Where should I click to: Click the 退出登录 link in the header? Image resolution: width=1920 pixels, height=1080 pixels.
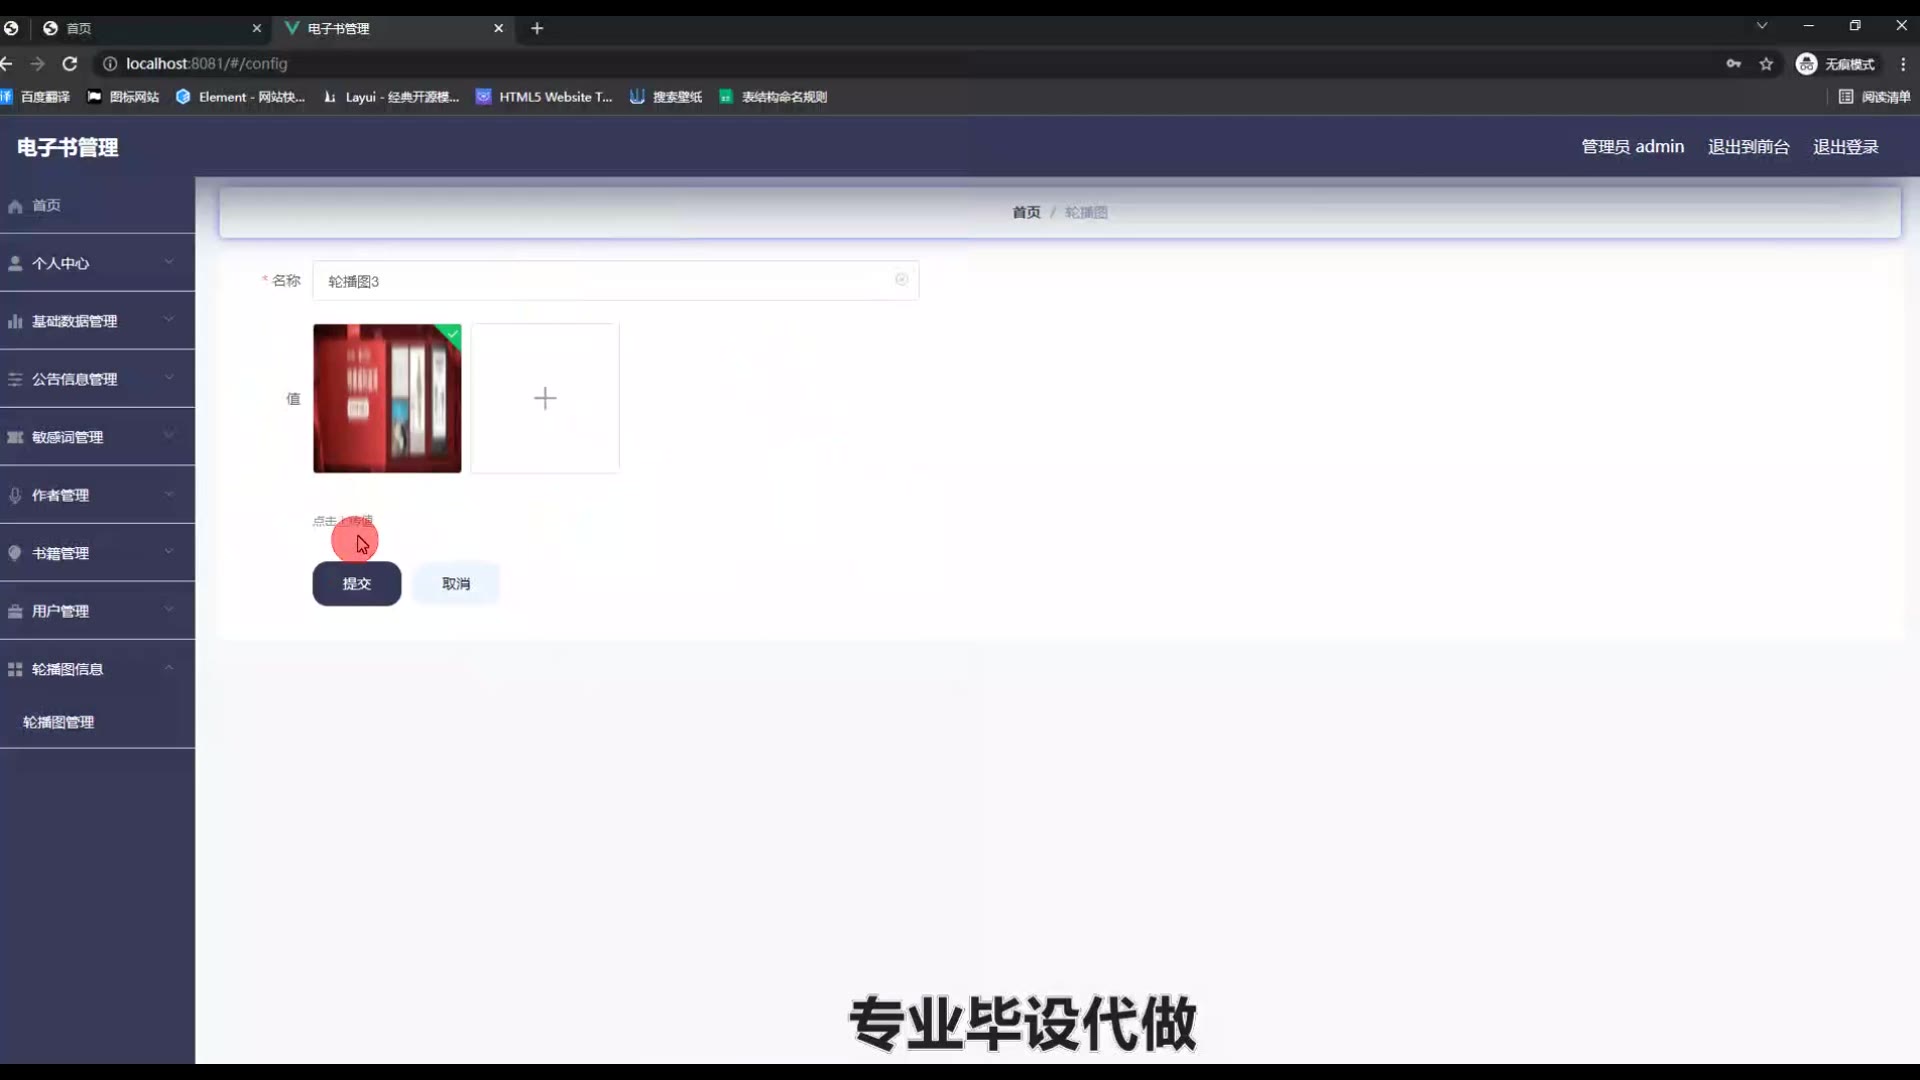point(1845,147)
